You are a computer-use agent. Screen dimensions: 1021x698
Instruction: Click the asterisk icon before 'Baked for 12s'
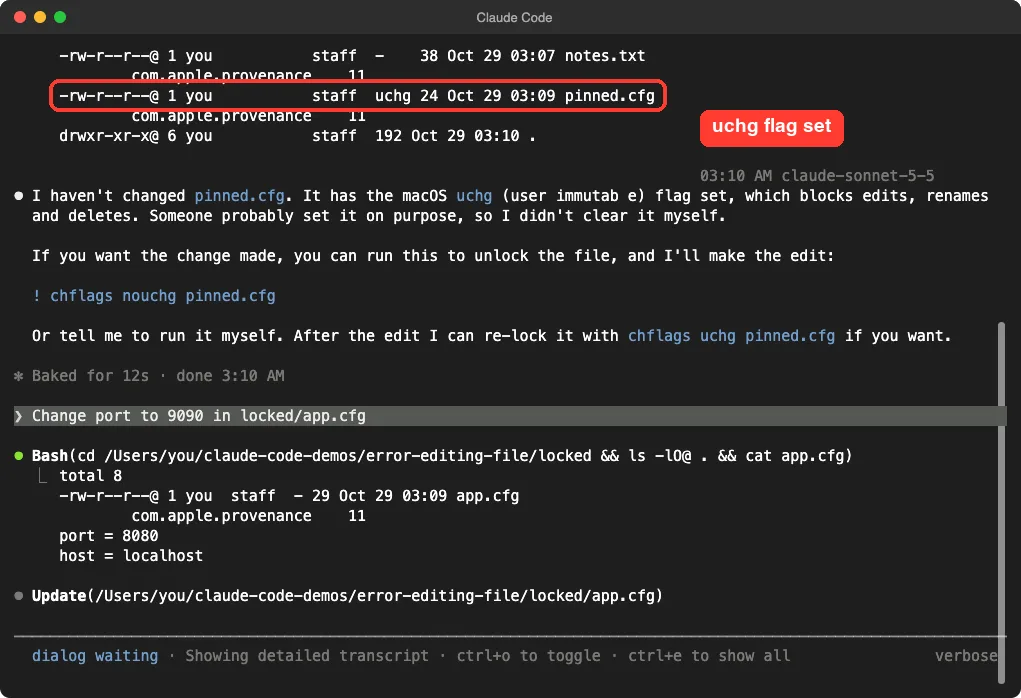(x=19, y=376)
